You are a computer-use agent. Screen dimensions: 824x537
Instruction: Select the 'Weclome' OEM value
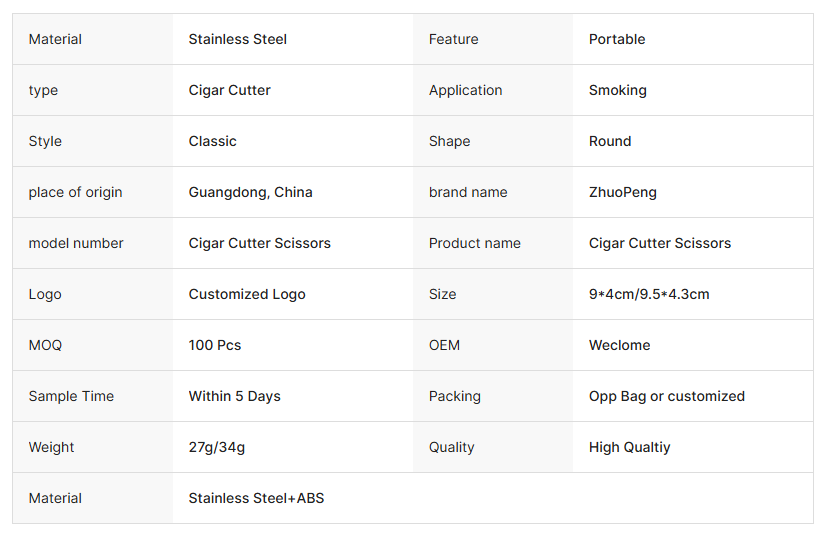[x=620, y=345]
